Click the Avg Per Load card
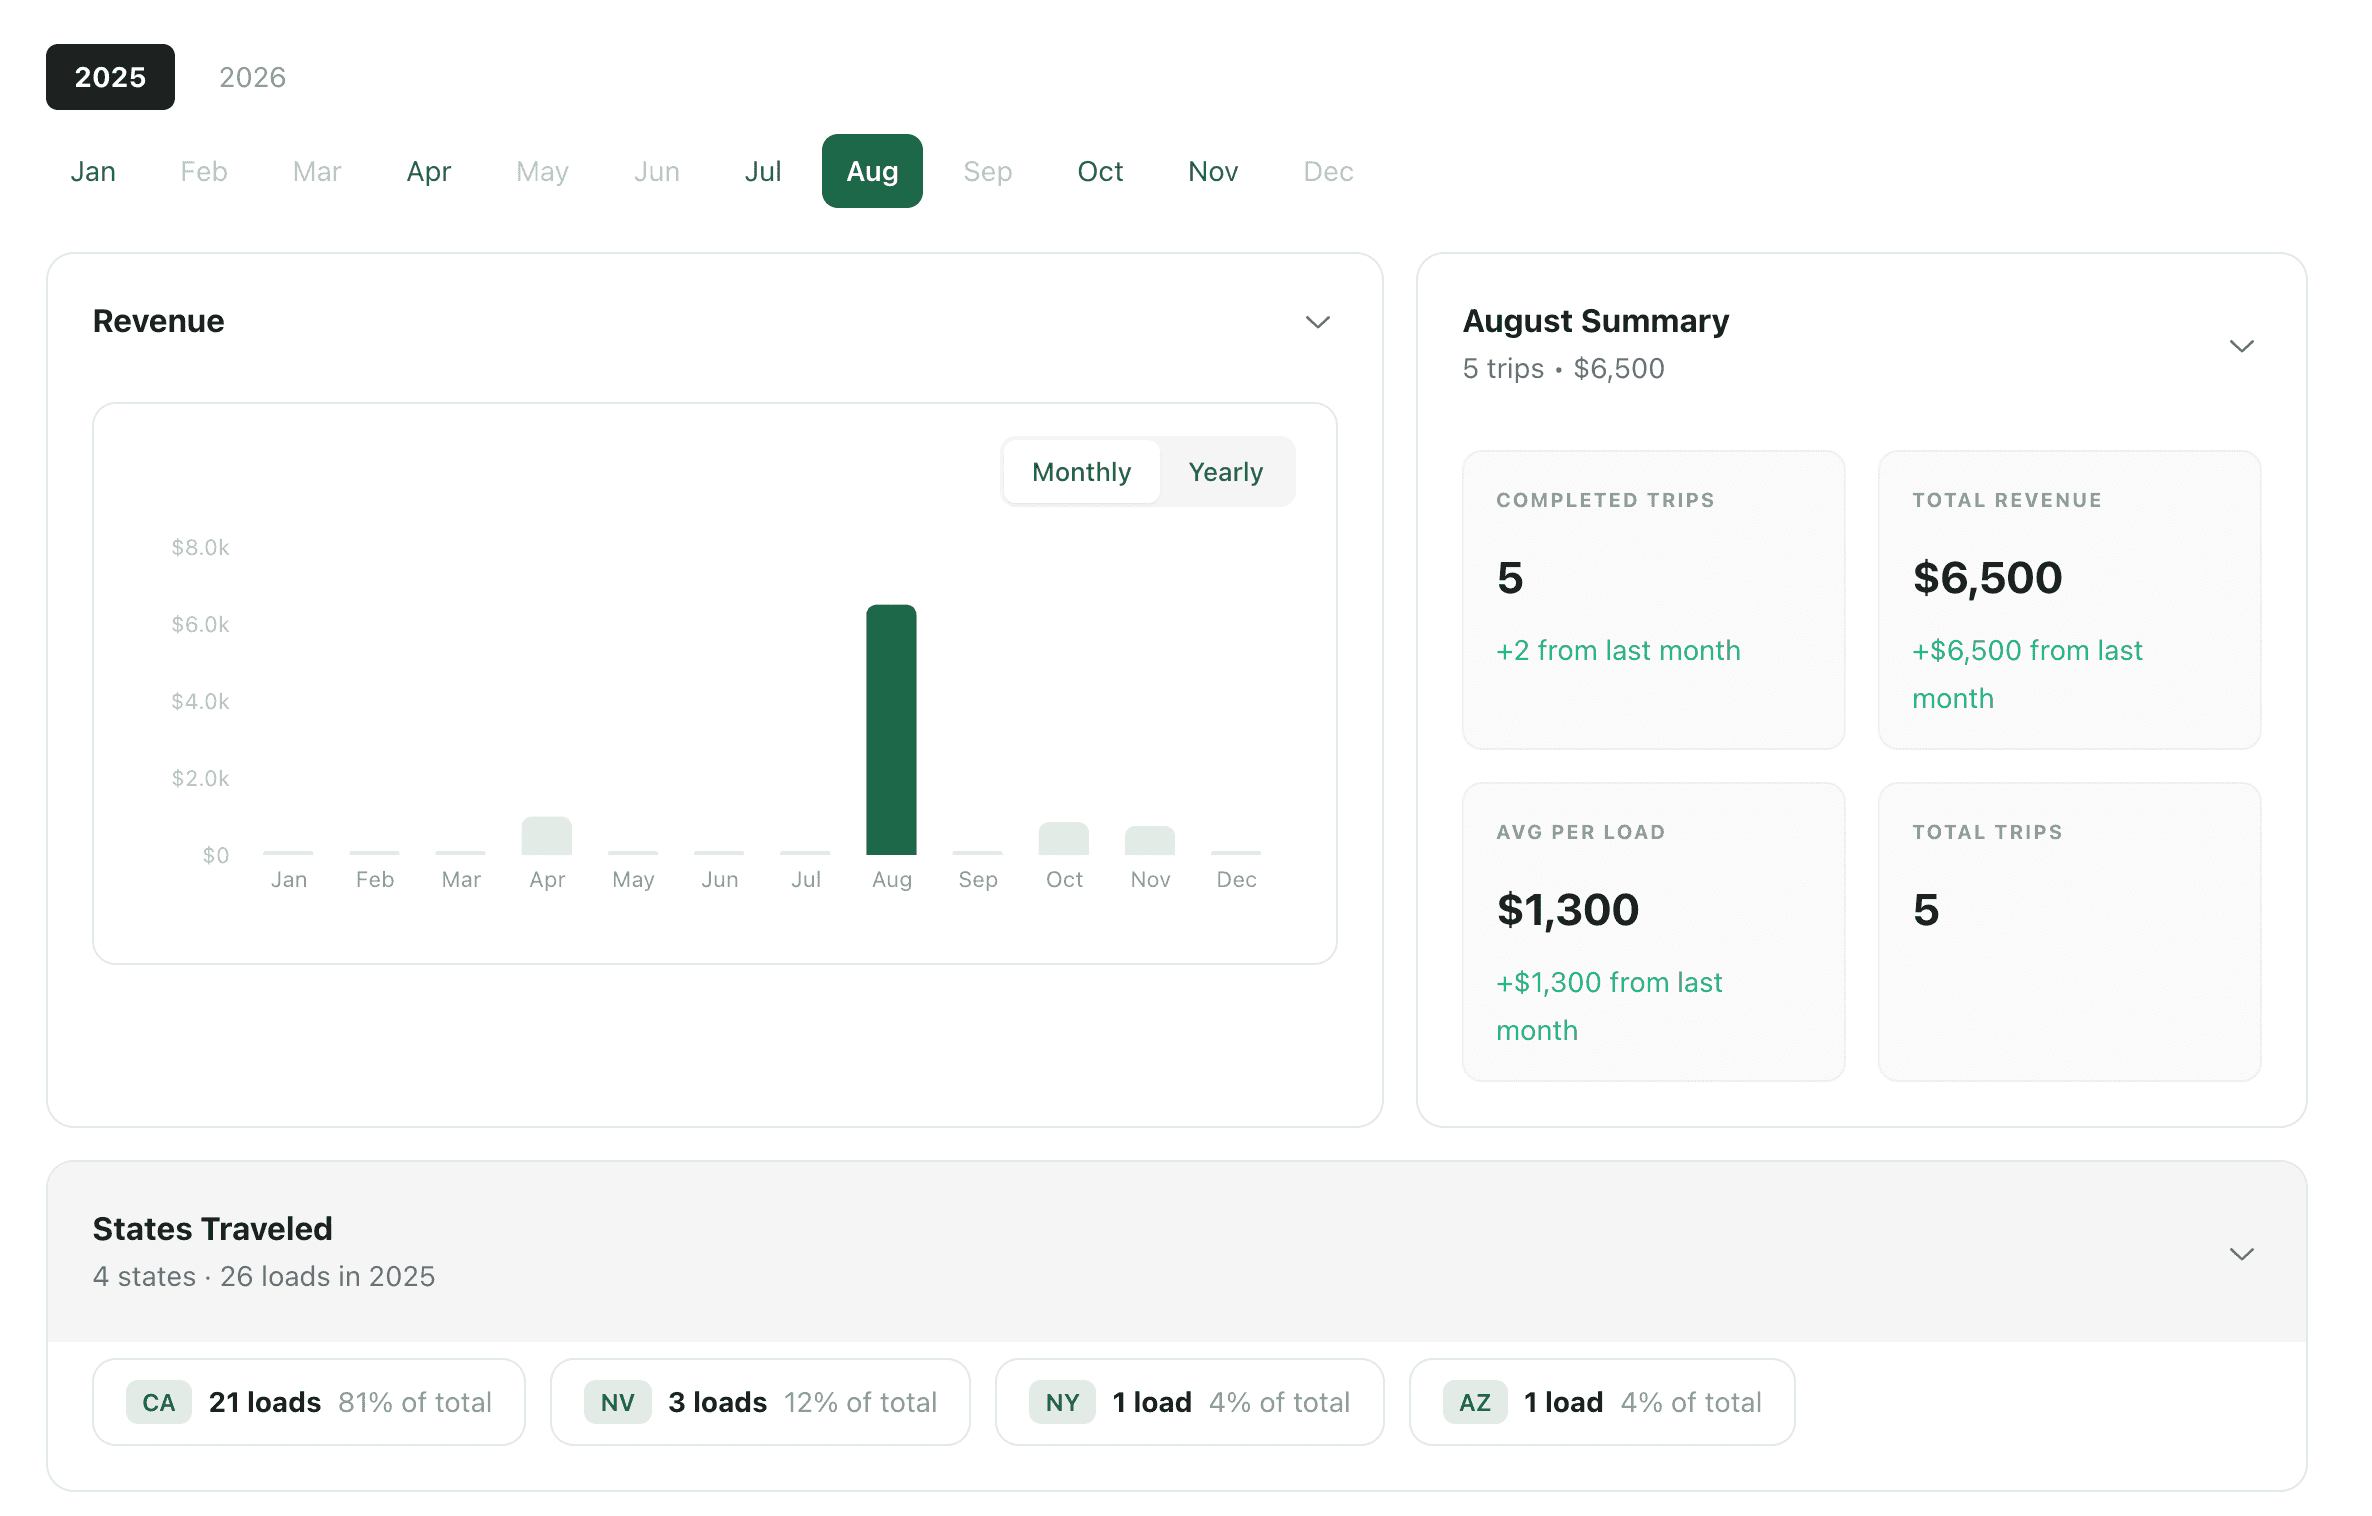2372x1516 pixels. (1652, 931)
